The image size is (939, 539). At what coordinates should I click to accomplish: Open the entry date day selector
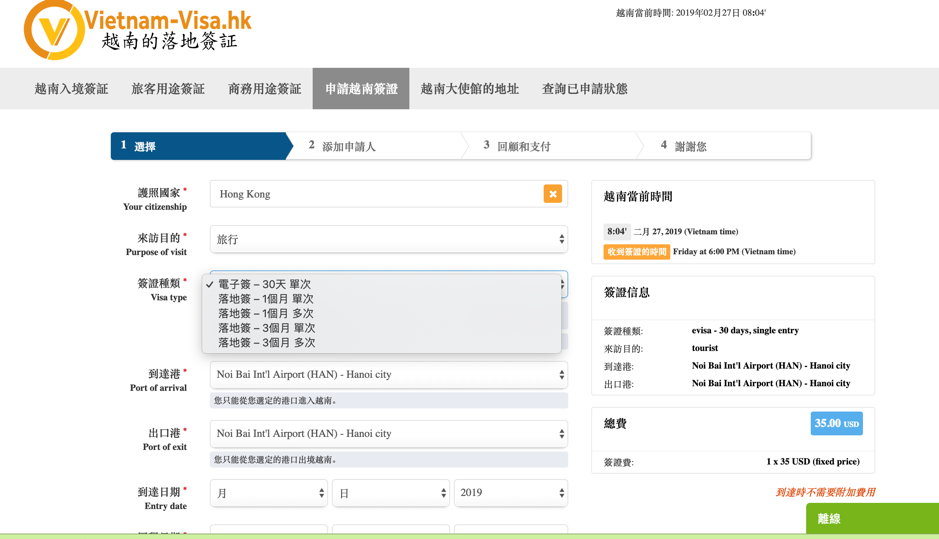[390, 493]
